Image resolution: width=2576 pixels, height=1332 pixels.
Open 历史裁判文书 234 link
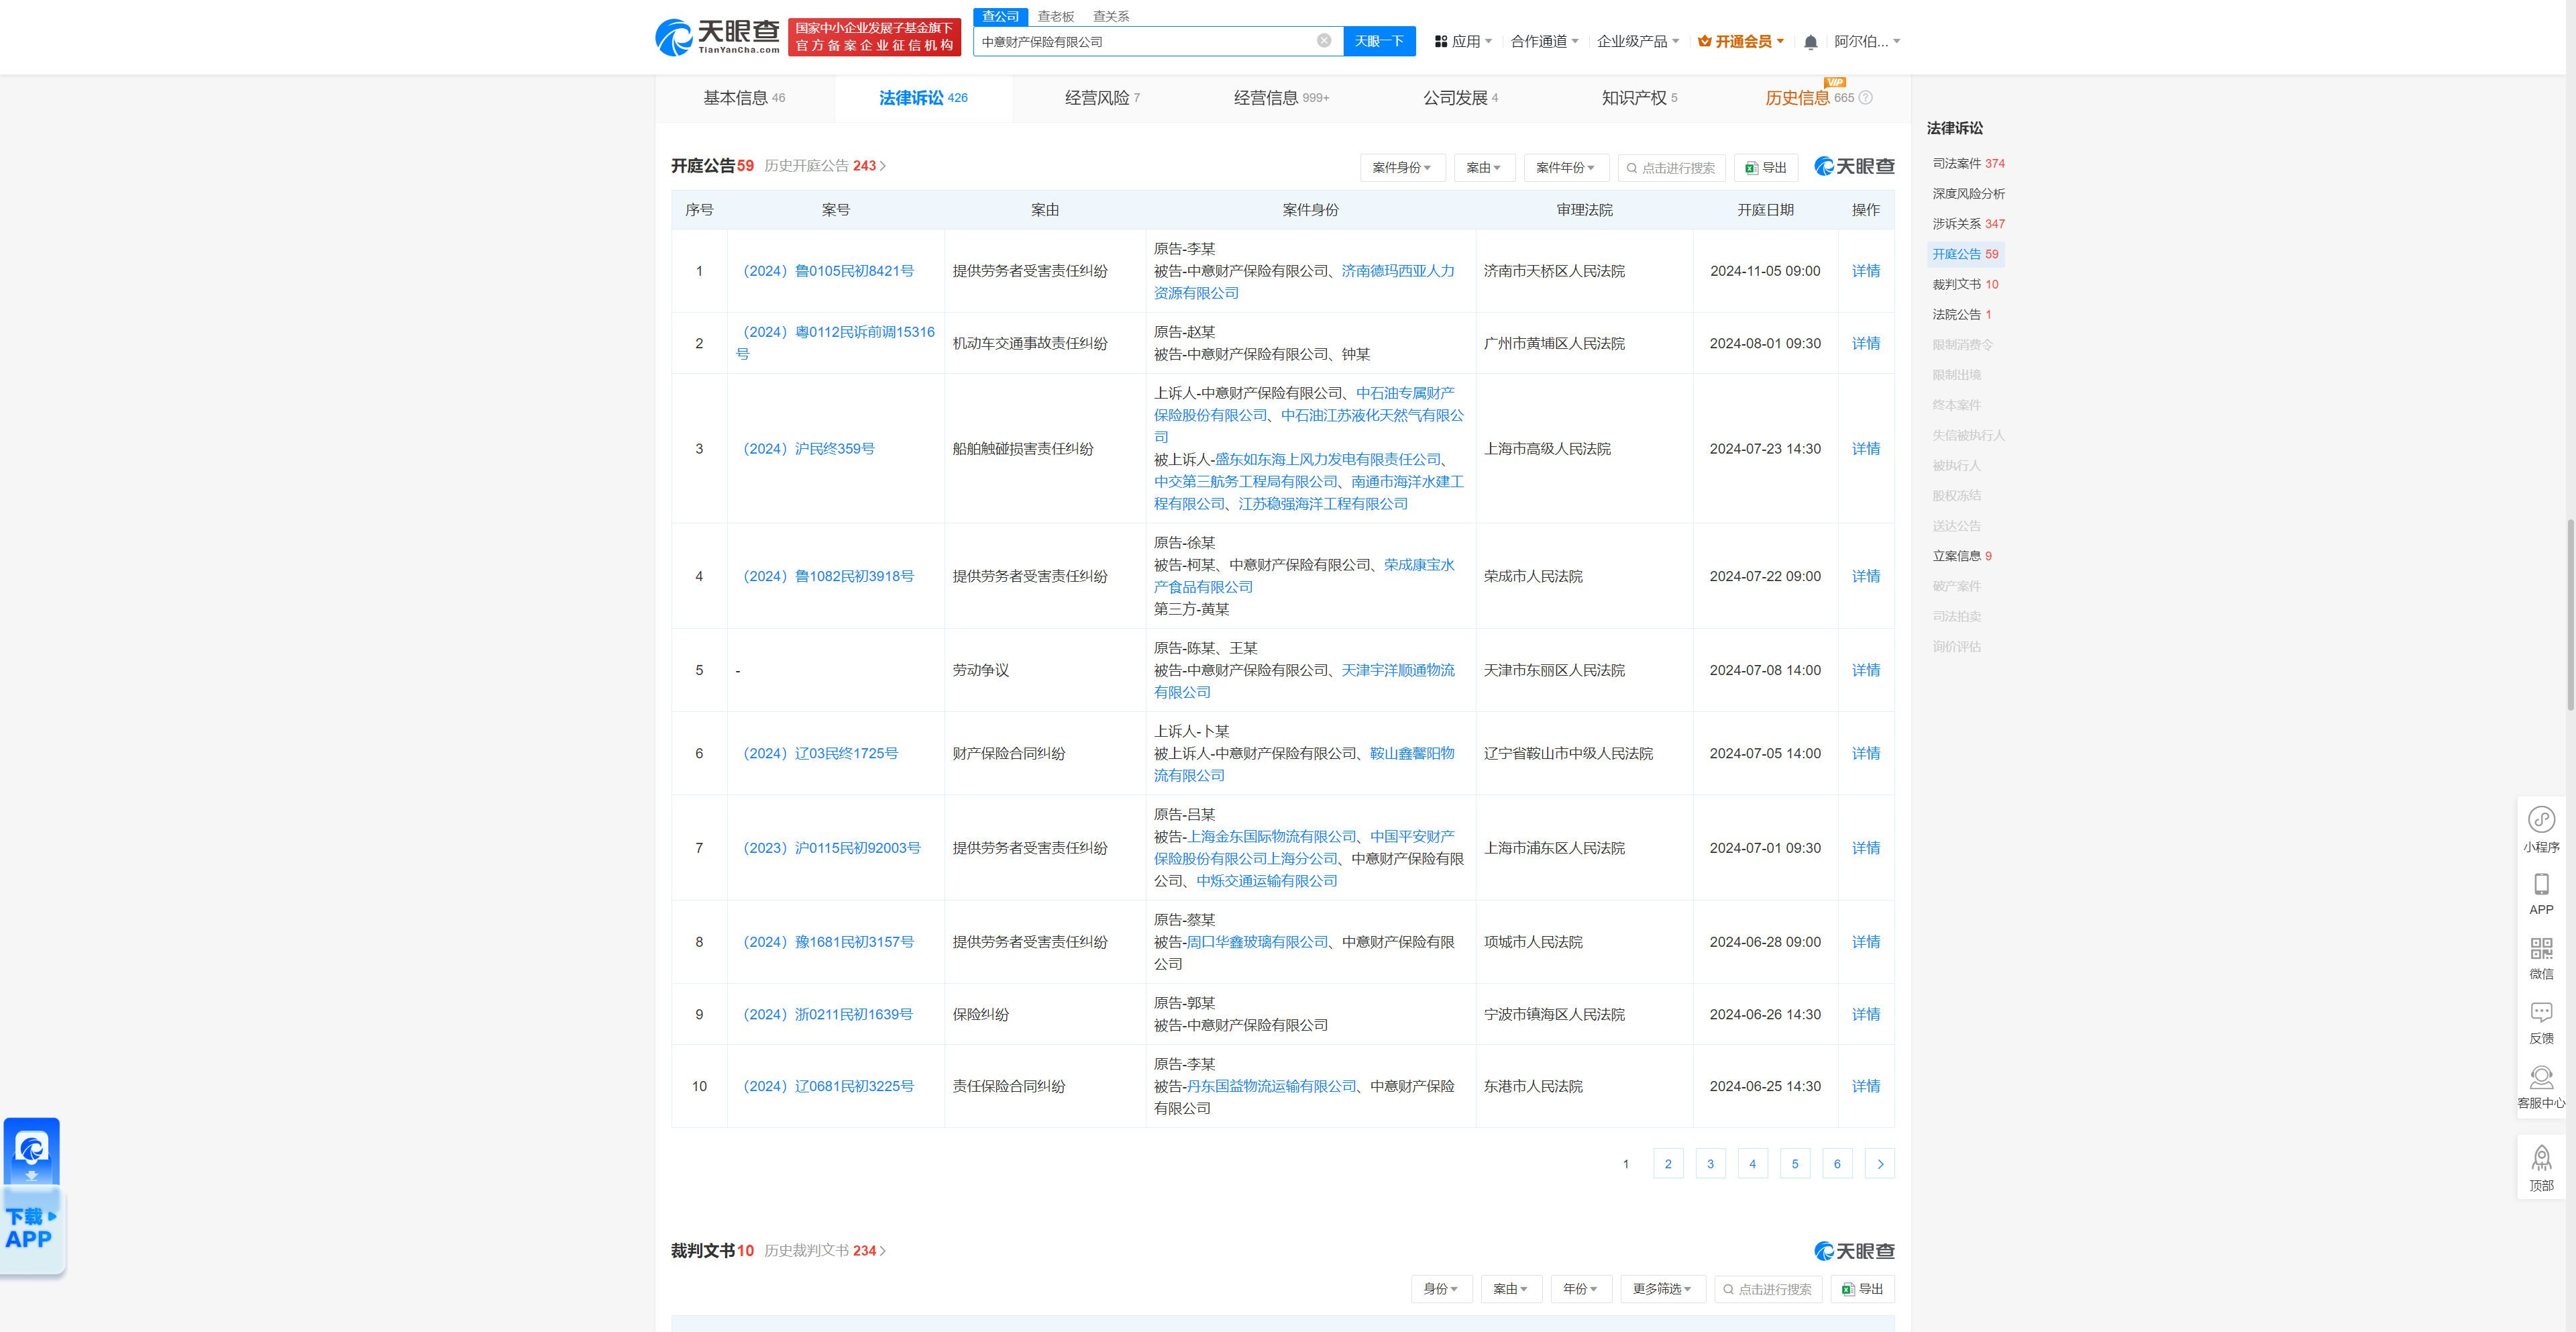pyautogui.click(x=825, y=1251)
